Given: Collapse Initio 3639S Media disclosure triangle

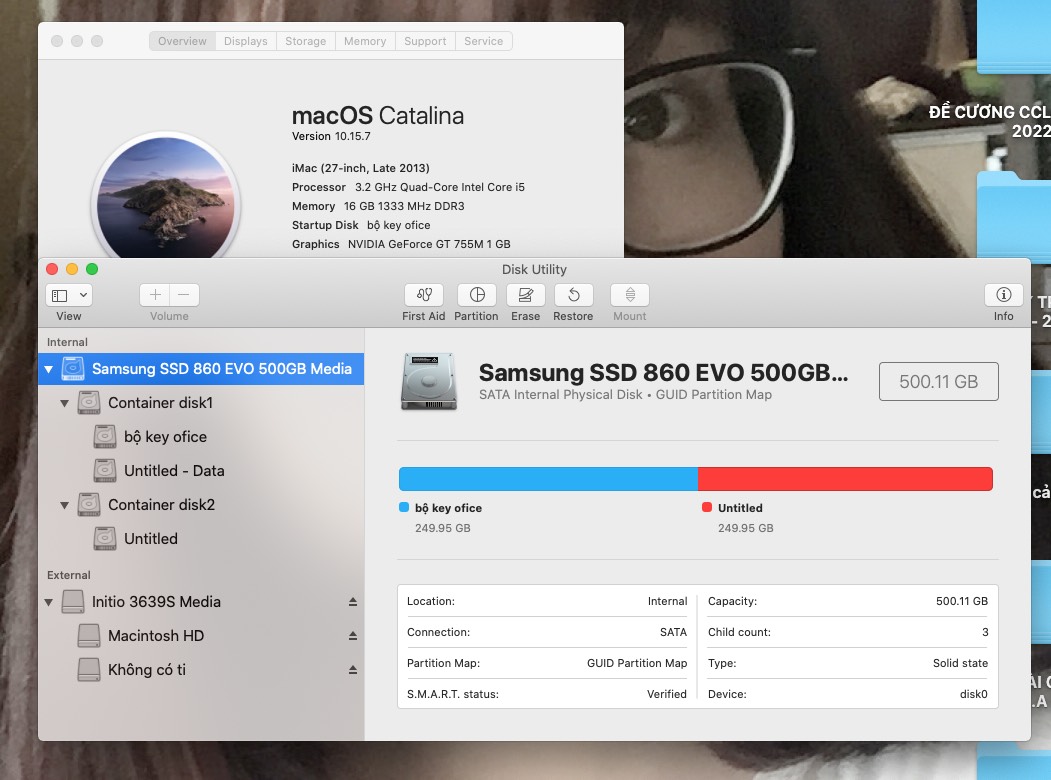Looking at the screenshot, I should pyautogui.click(x=48, y=602).
